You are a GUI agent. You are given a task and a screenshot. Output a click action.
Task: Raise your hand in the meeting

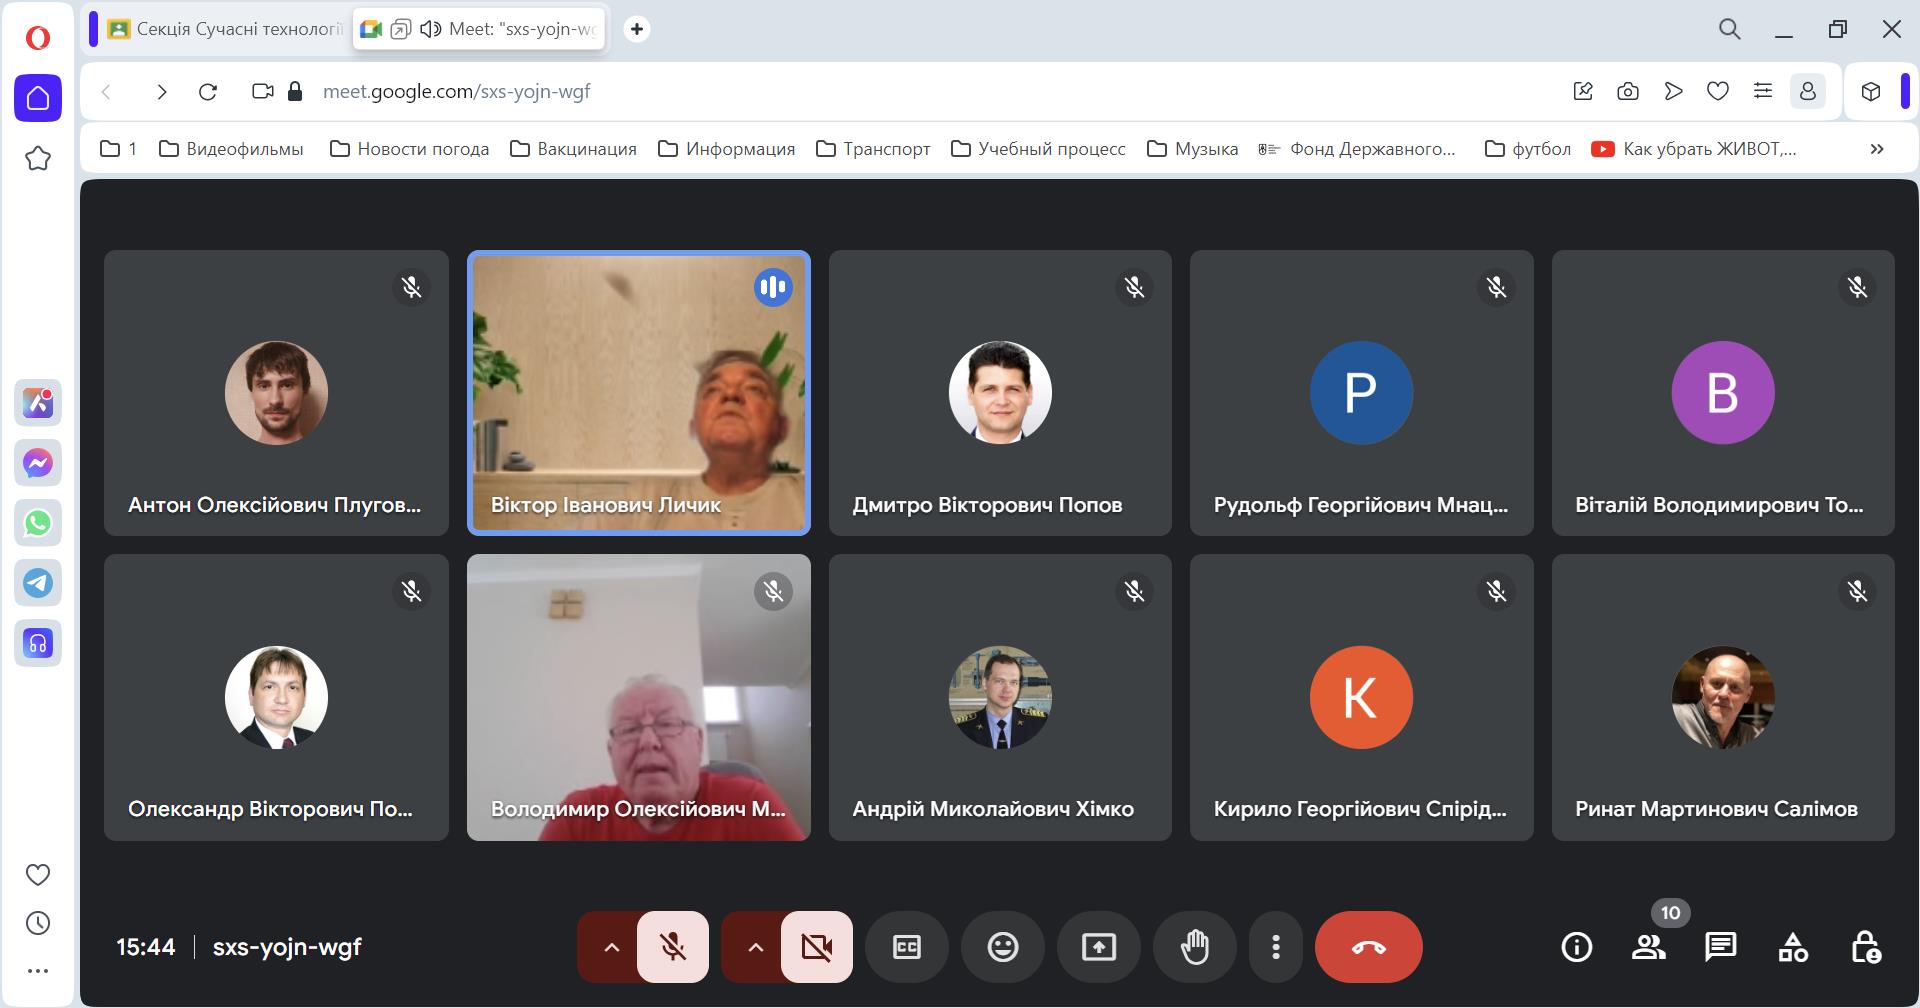(1194, 947)
